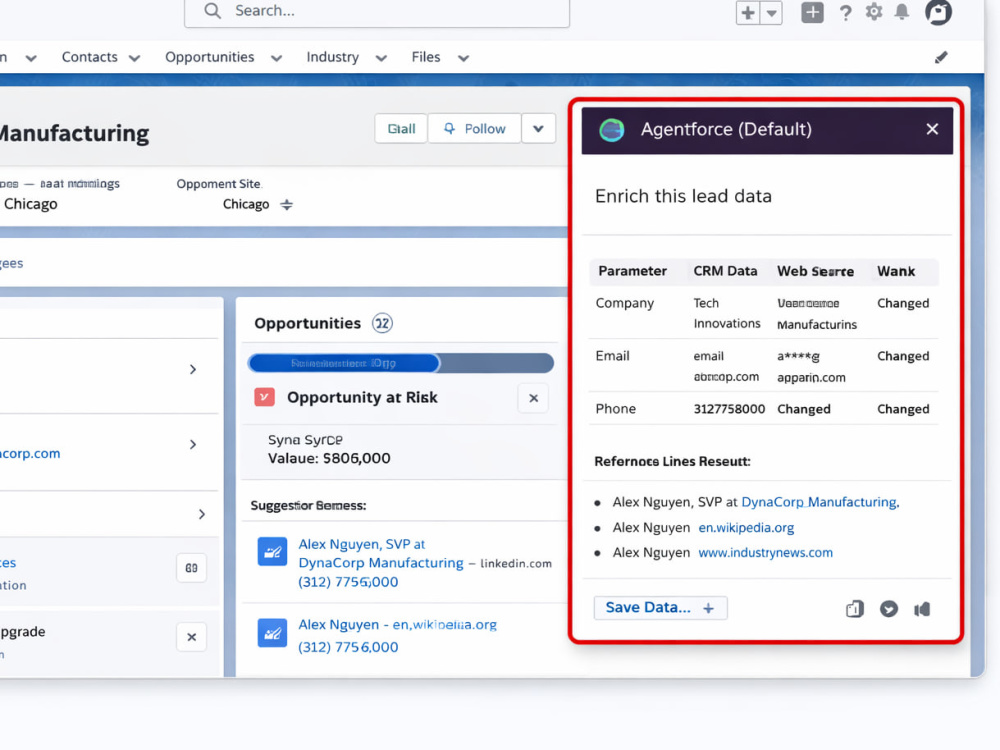The height and width of the screenshot is (750, 1000).
Task: Click the 'Enrich this lead data' prompt
Action: pyautogui.click(x=683, y=196)
